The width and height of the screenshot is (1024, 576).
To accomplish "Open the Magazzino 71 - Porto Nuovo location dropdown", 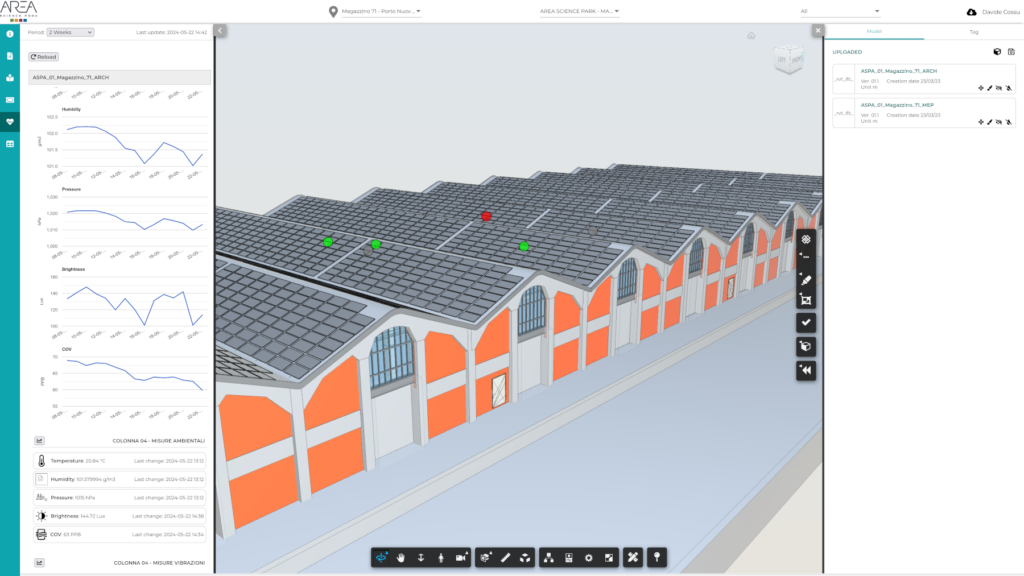I will (377, 13).
